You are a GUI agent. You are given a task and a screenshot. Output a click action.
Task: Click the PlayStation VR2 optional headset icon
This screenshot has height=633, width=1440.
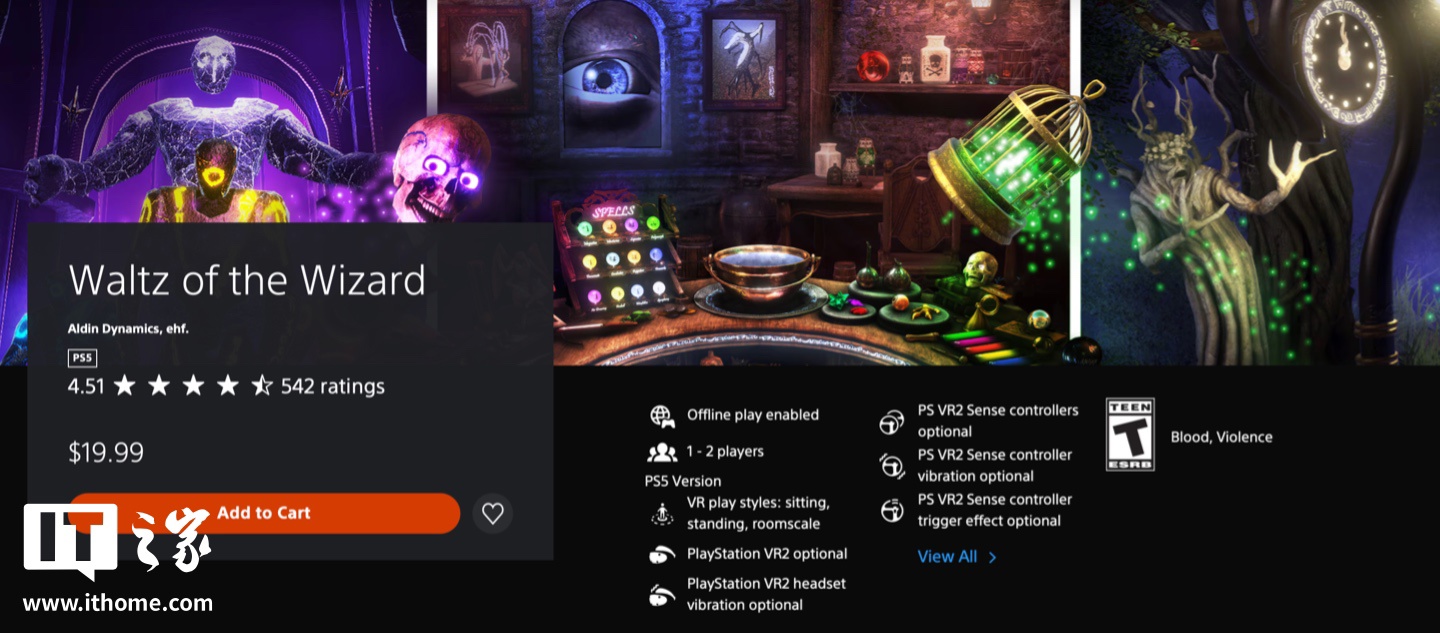[661, 554]
